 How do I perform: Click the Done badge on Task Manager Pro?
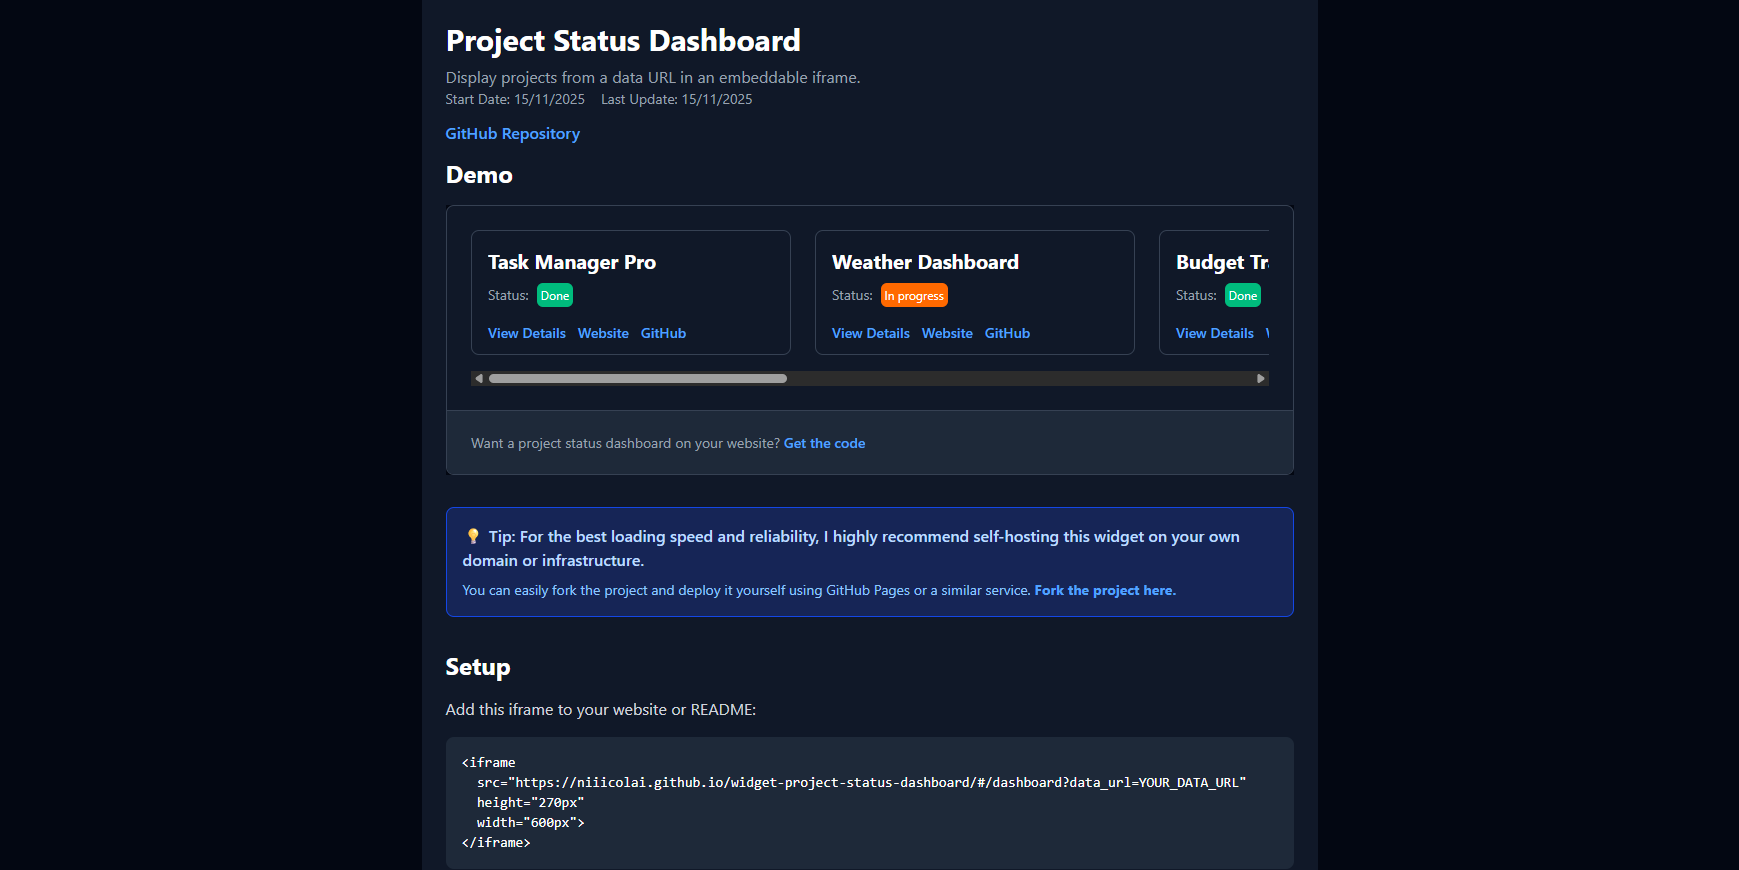pyautogui.click(x=555, y=295)
